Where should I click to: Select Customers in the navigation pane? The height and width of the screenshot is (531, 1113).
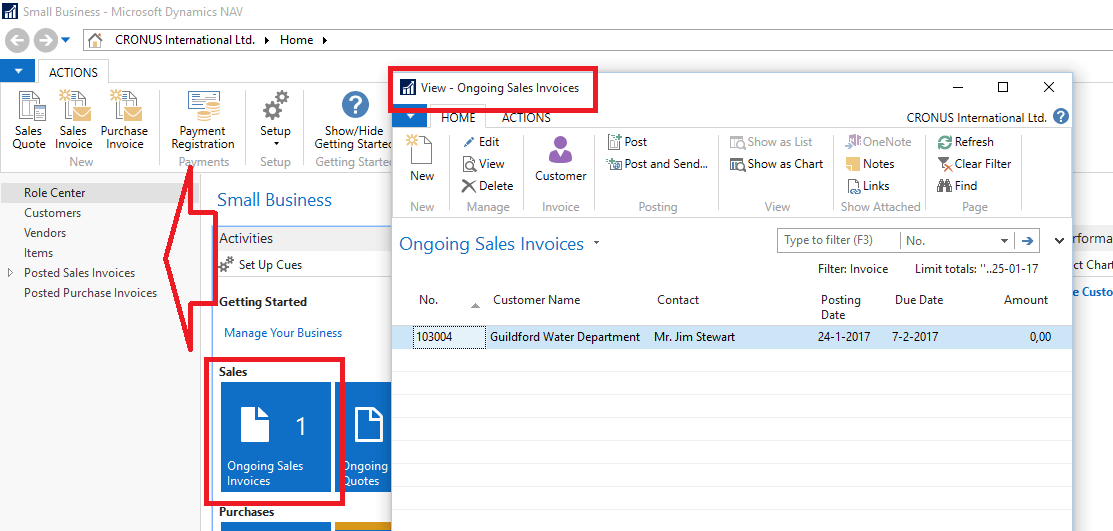53,213
